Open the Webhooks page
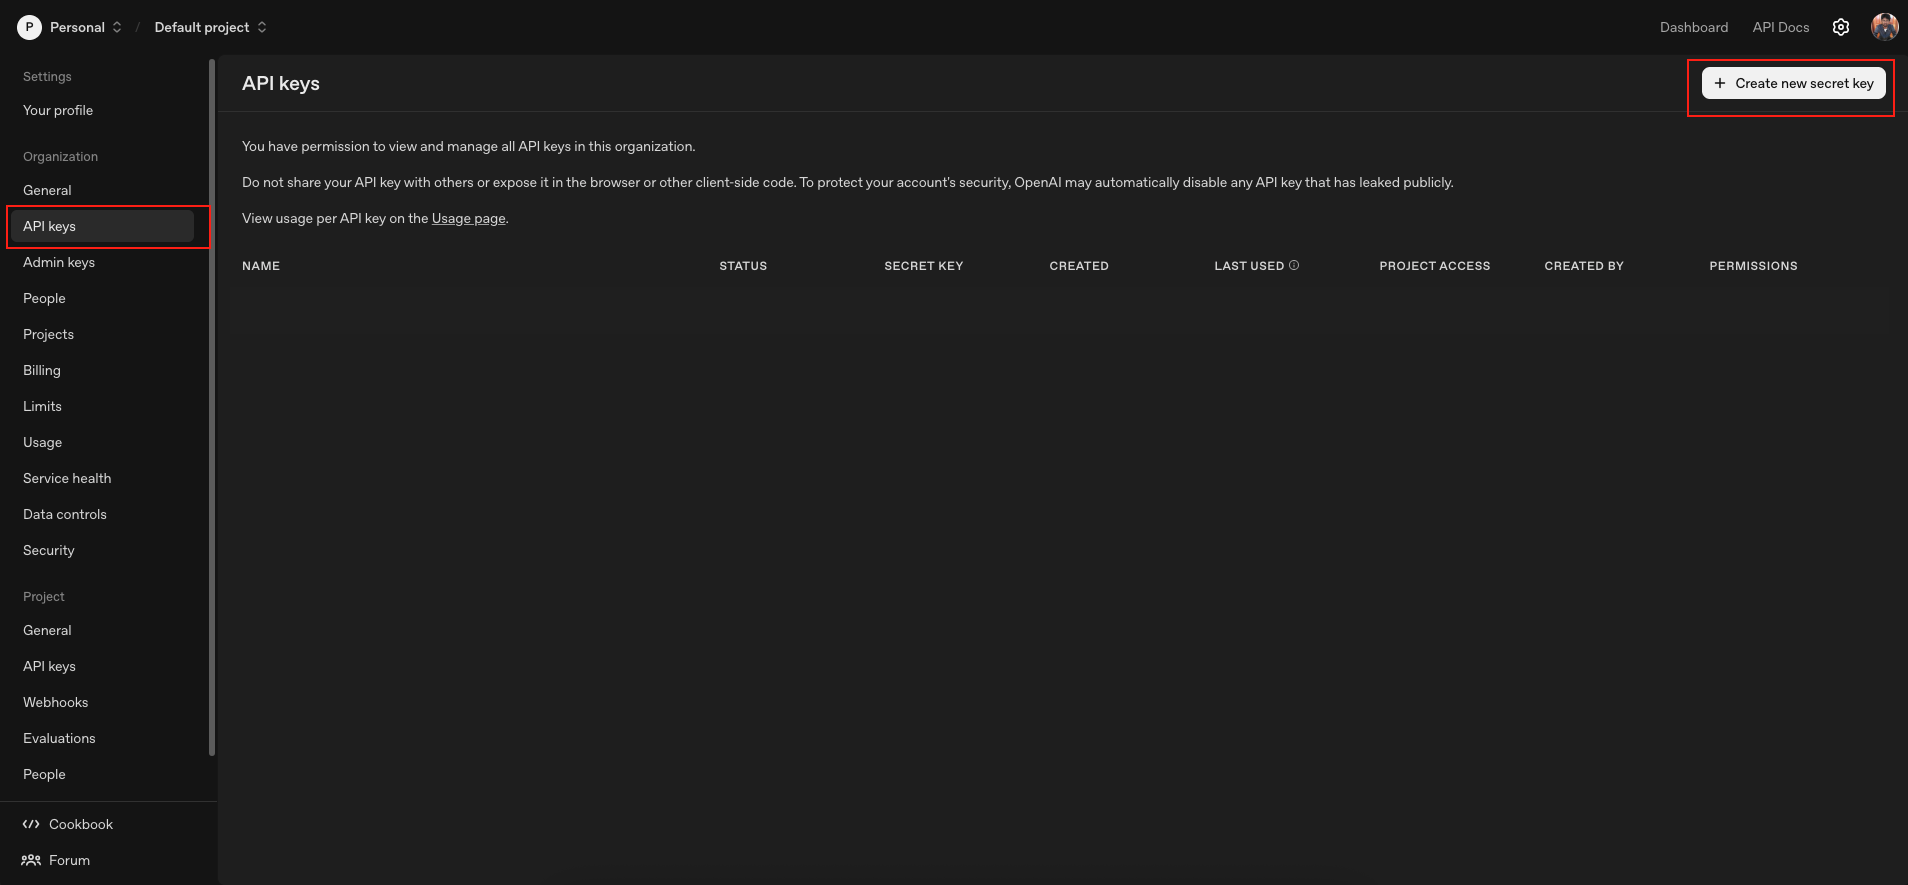The width and height of the screenshot is (1908, 885). [x=56, y=702]
